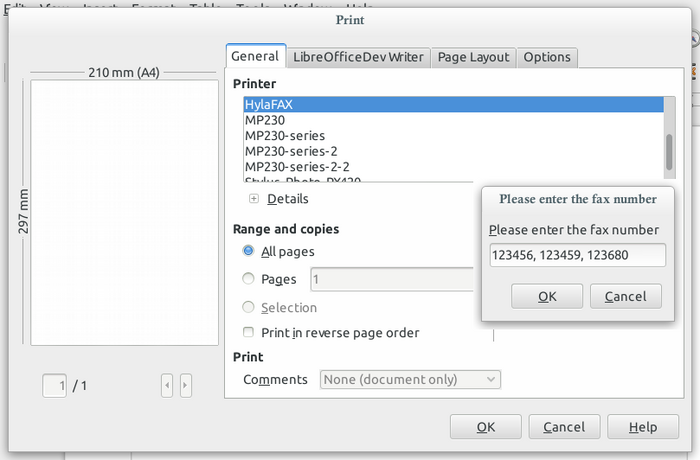Viewport: 700px width, 460px height.
Task: Cancel the Print dialog
Action: pos(564,427)
